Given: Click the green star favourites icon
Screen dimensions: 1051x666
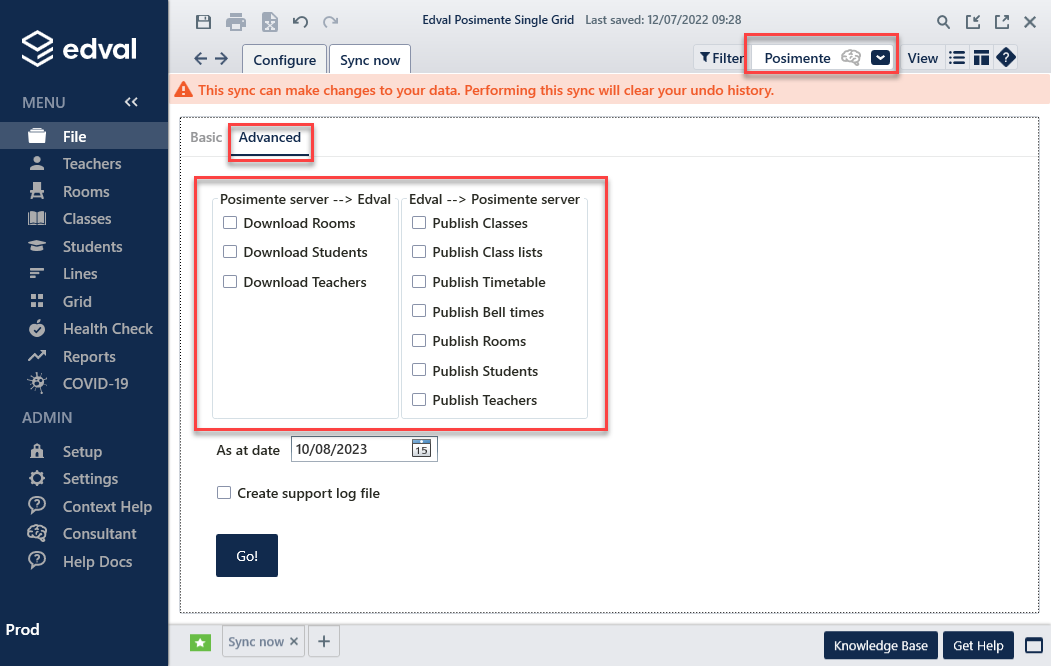Looking at the screenshot, I should click(x=200, y=643).
